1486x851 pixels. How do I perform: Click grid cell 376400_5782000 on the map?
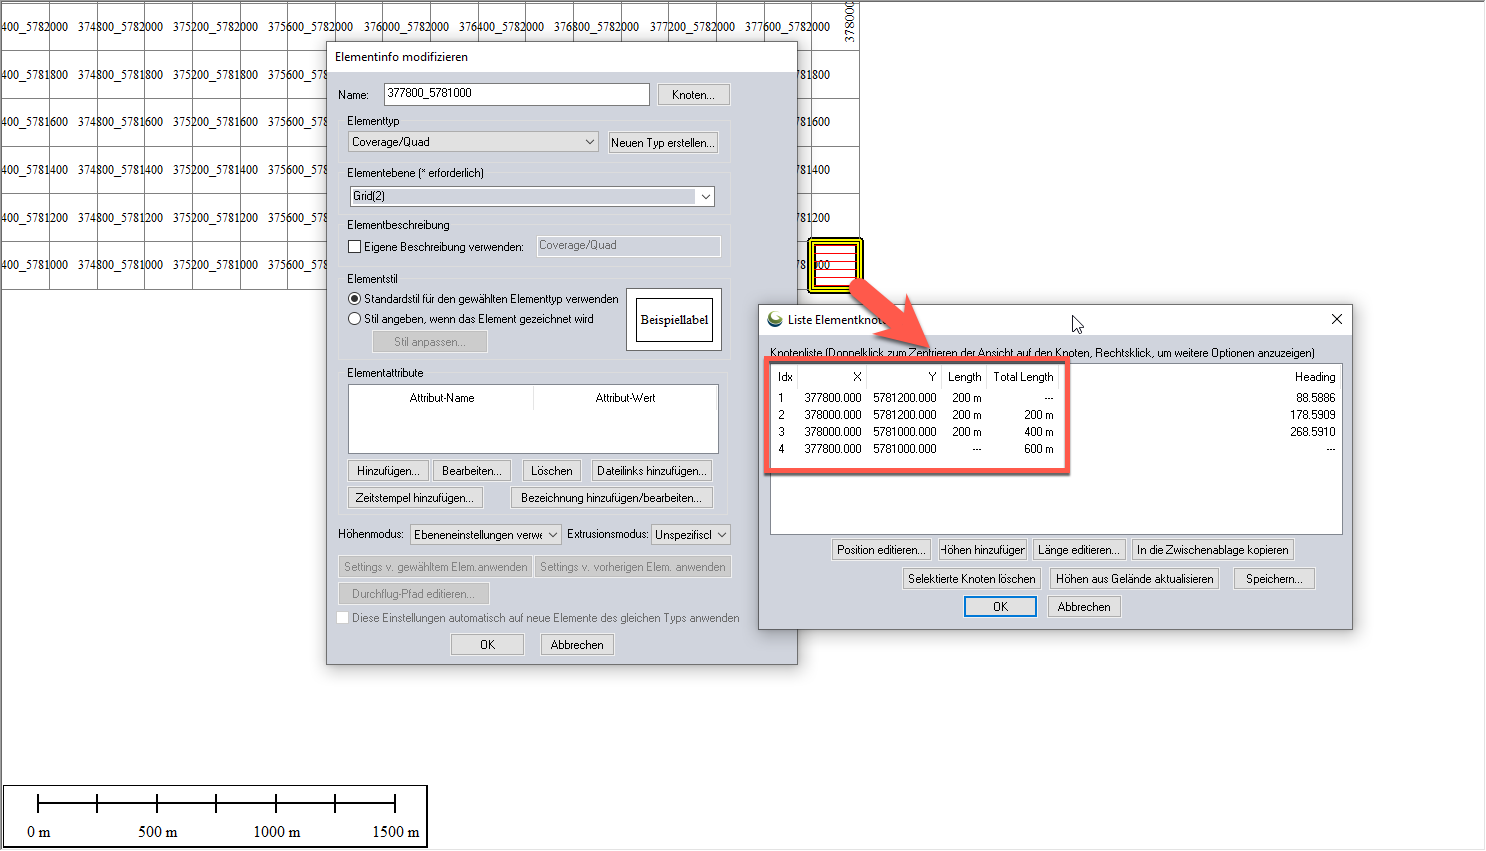[502, 27]
